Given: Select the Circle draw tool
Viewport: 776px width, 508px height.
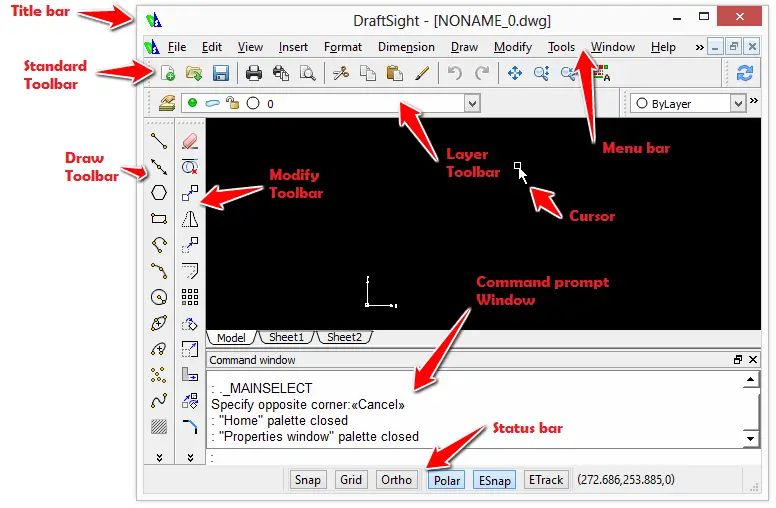Looking at the screenshot, I should (x=159, y=297).
